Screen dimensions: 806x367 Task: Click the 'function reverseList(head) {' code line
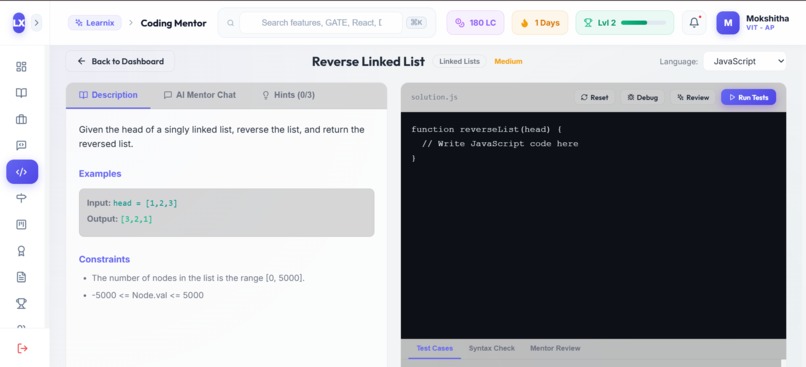pos(486,129)
